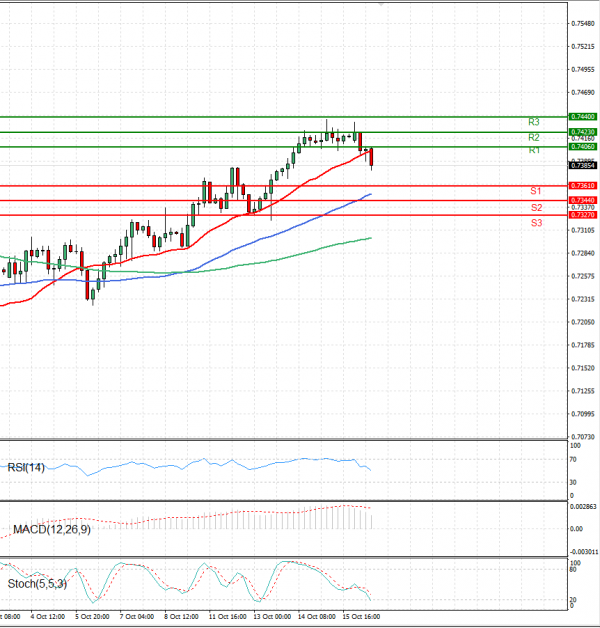Click the RSI(14) indicator label
This screenshot has height=628, width=600.
[26, 467]
